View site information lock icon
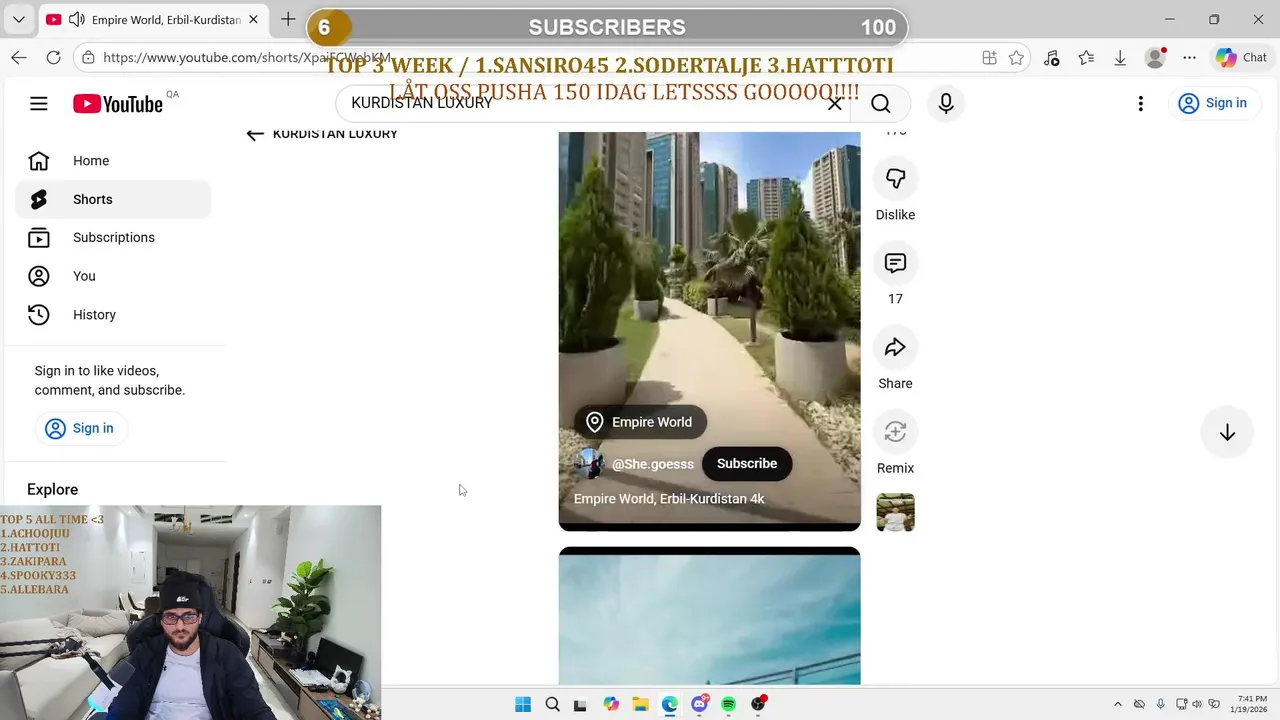The image size is (1280, 720). [x=89, y=58]
